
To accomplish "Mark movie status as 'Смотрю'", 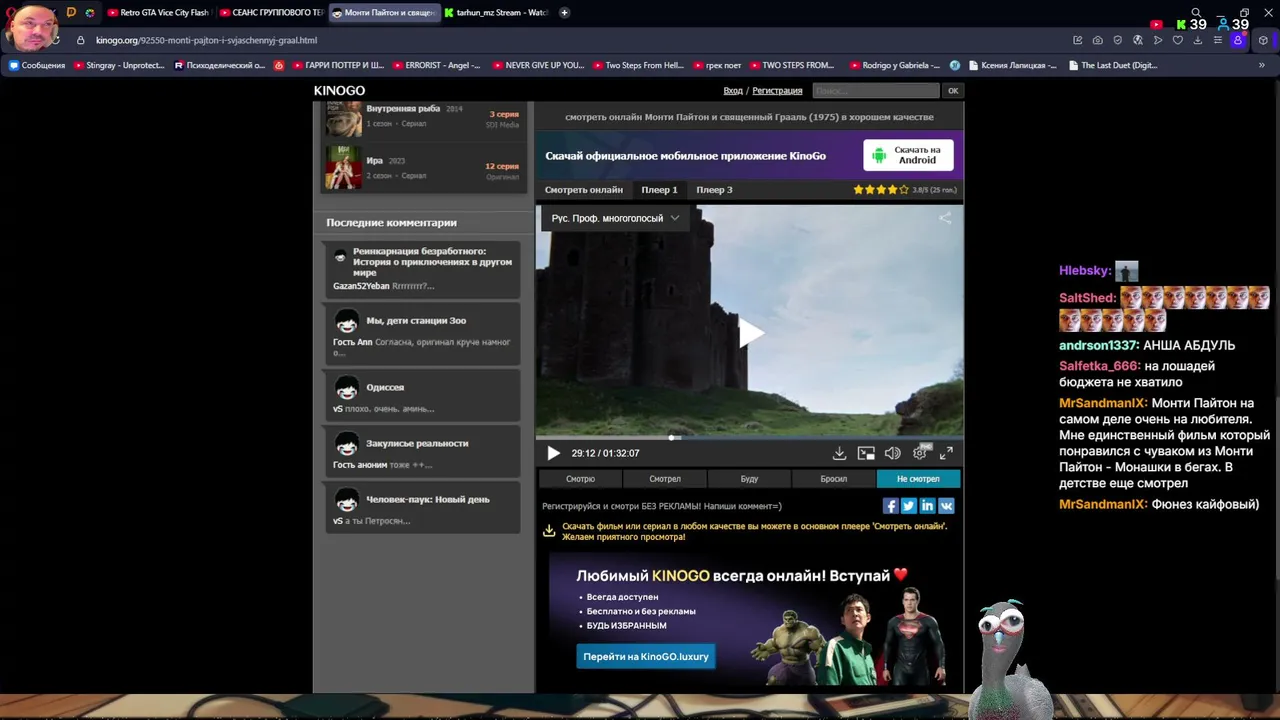I will (580, 479).
